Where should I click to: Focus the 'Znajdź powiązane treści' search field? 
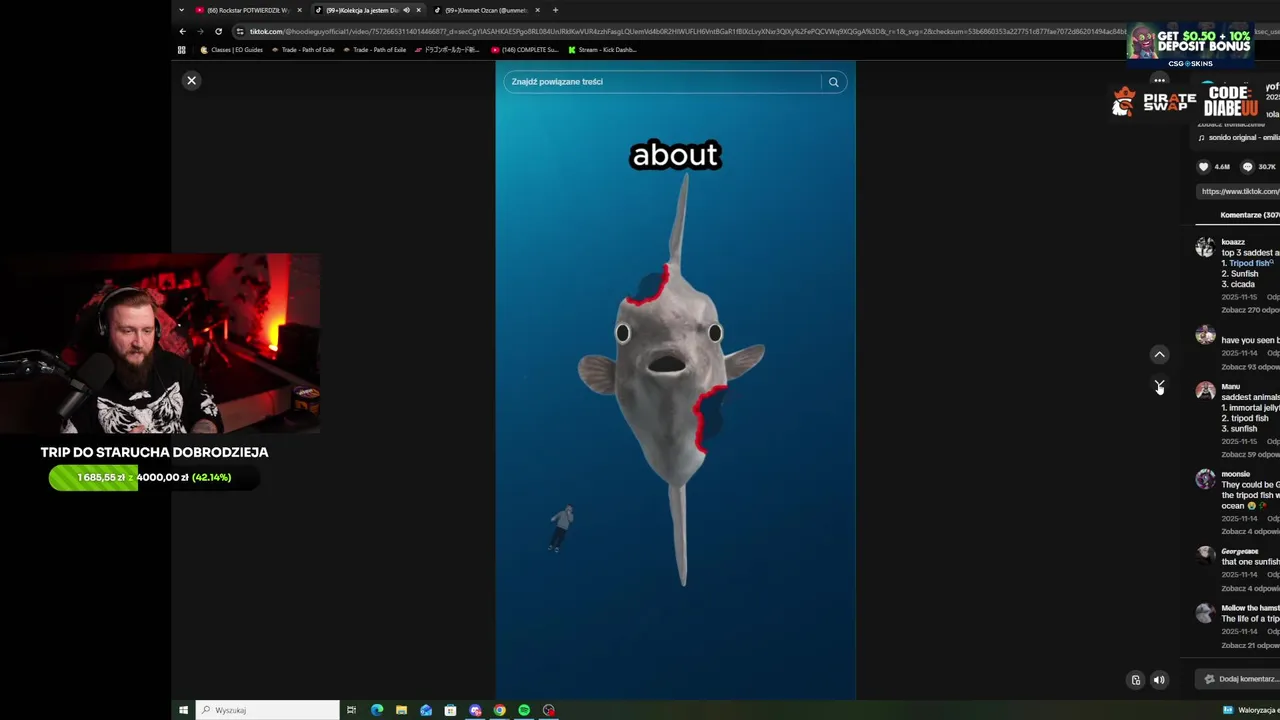coord(664,82)
